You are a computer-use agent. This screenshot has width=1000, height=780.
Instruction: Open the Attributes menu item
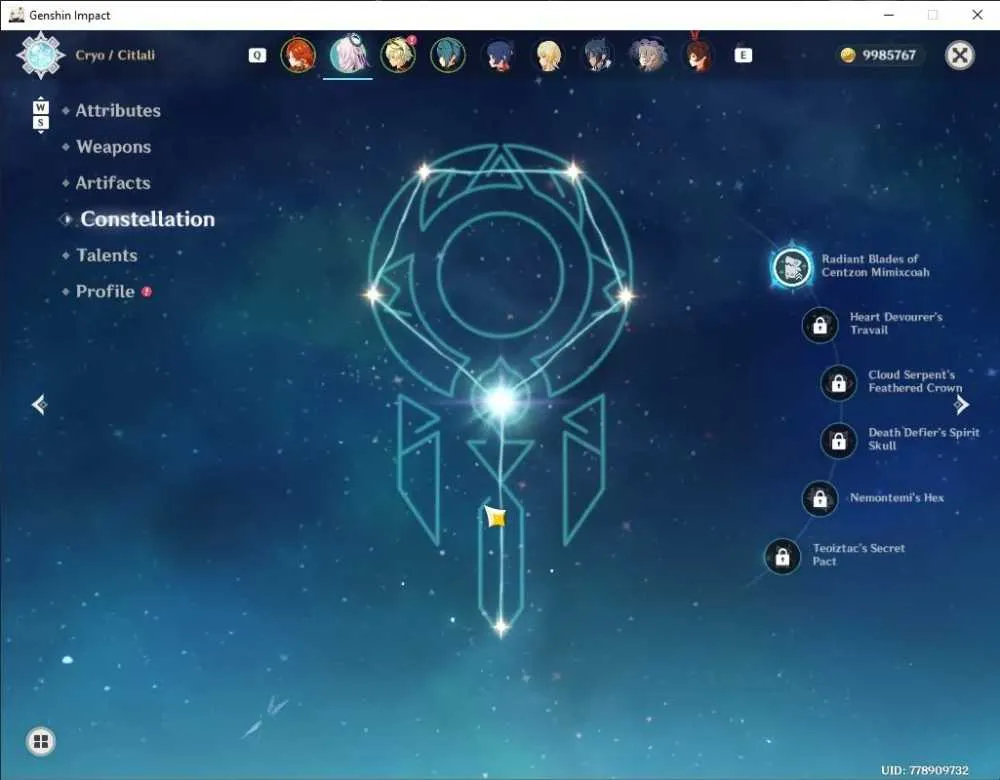tap(118, 110)
